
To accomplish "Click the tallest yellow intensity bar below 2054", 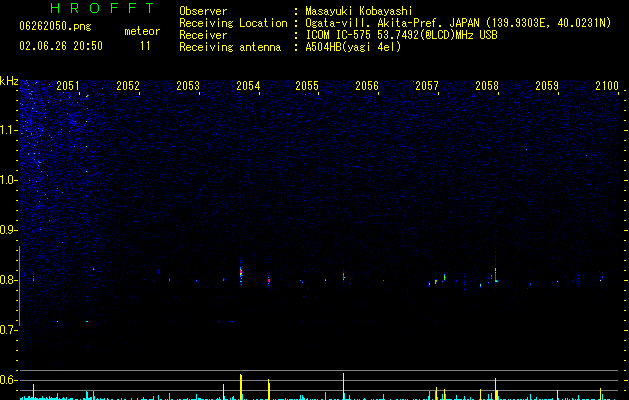I will [x=241, y=387].
